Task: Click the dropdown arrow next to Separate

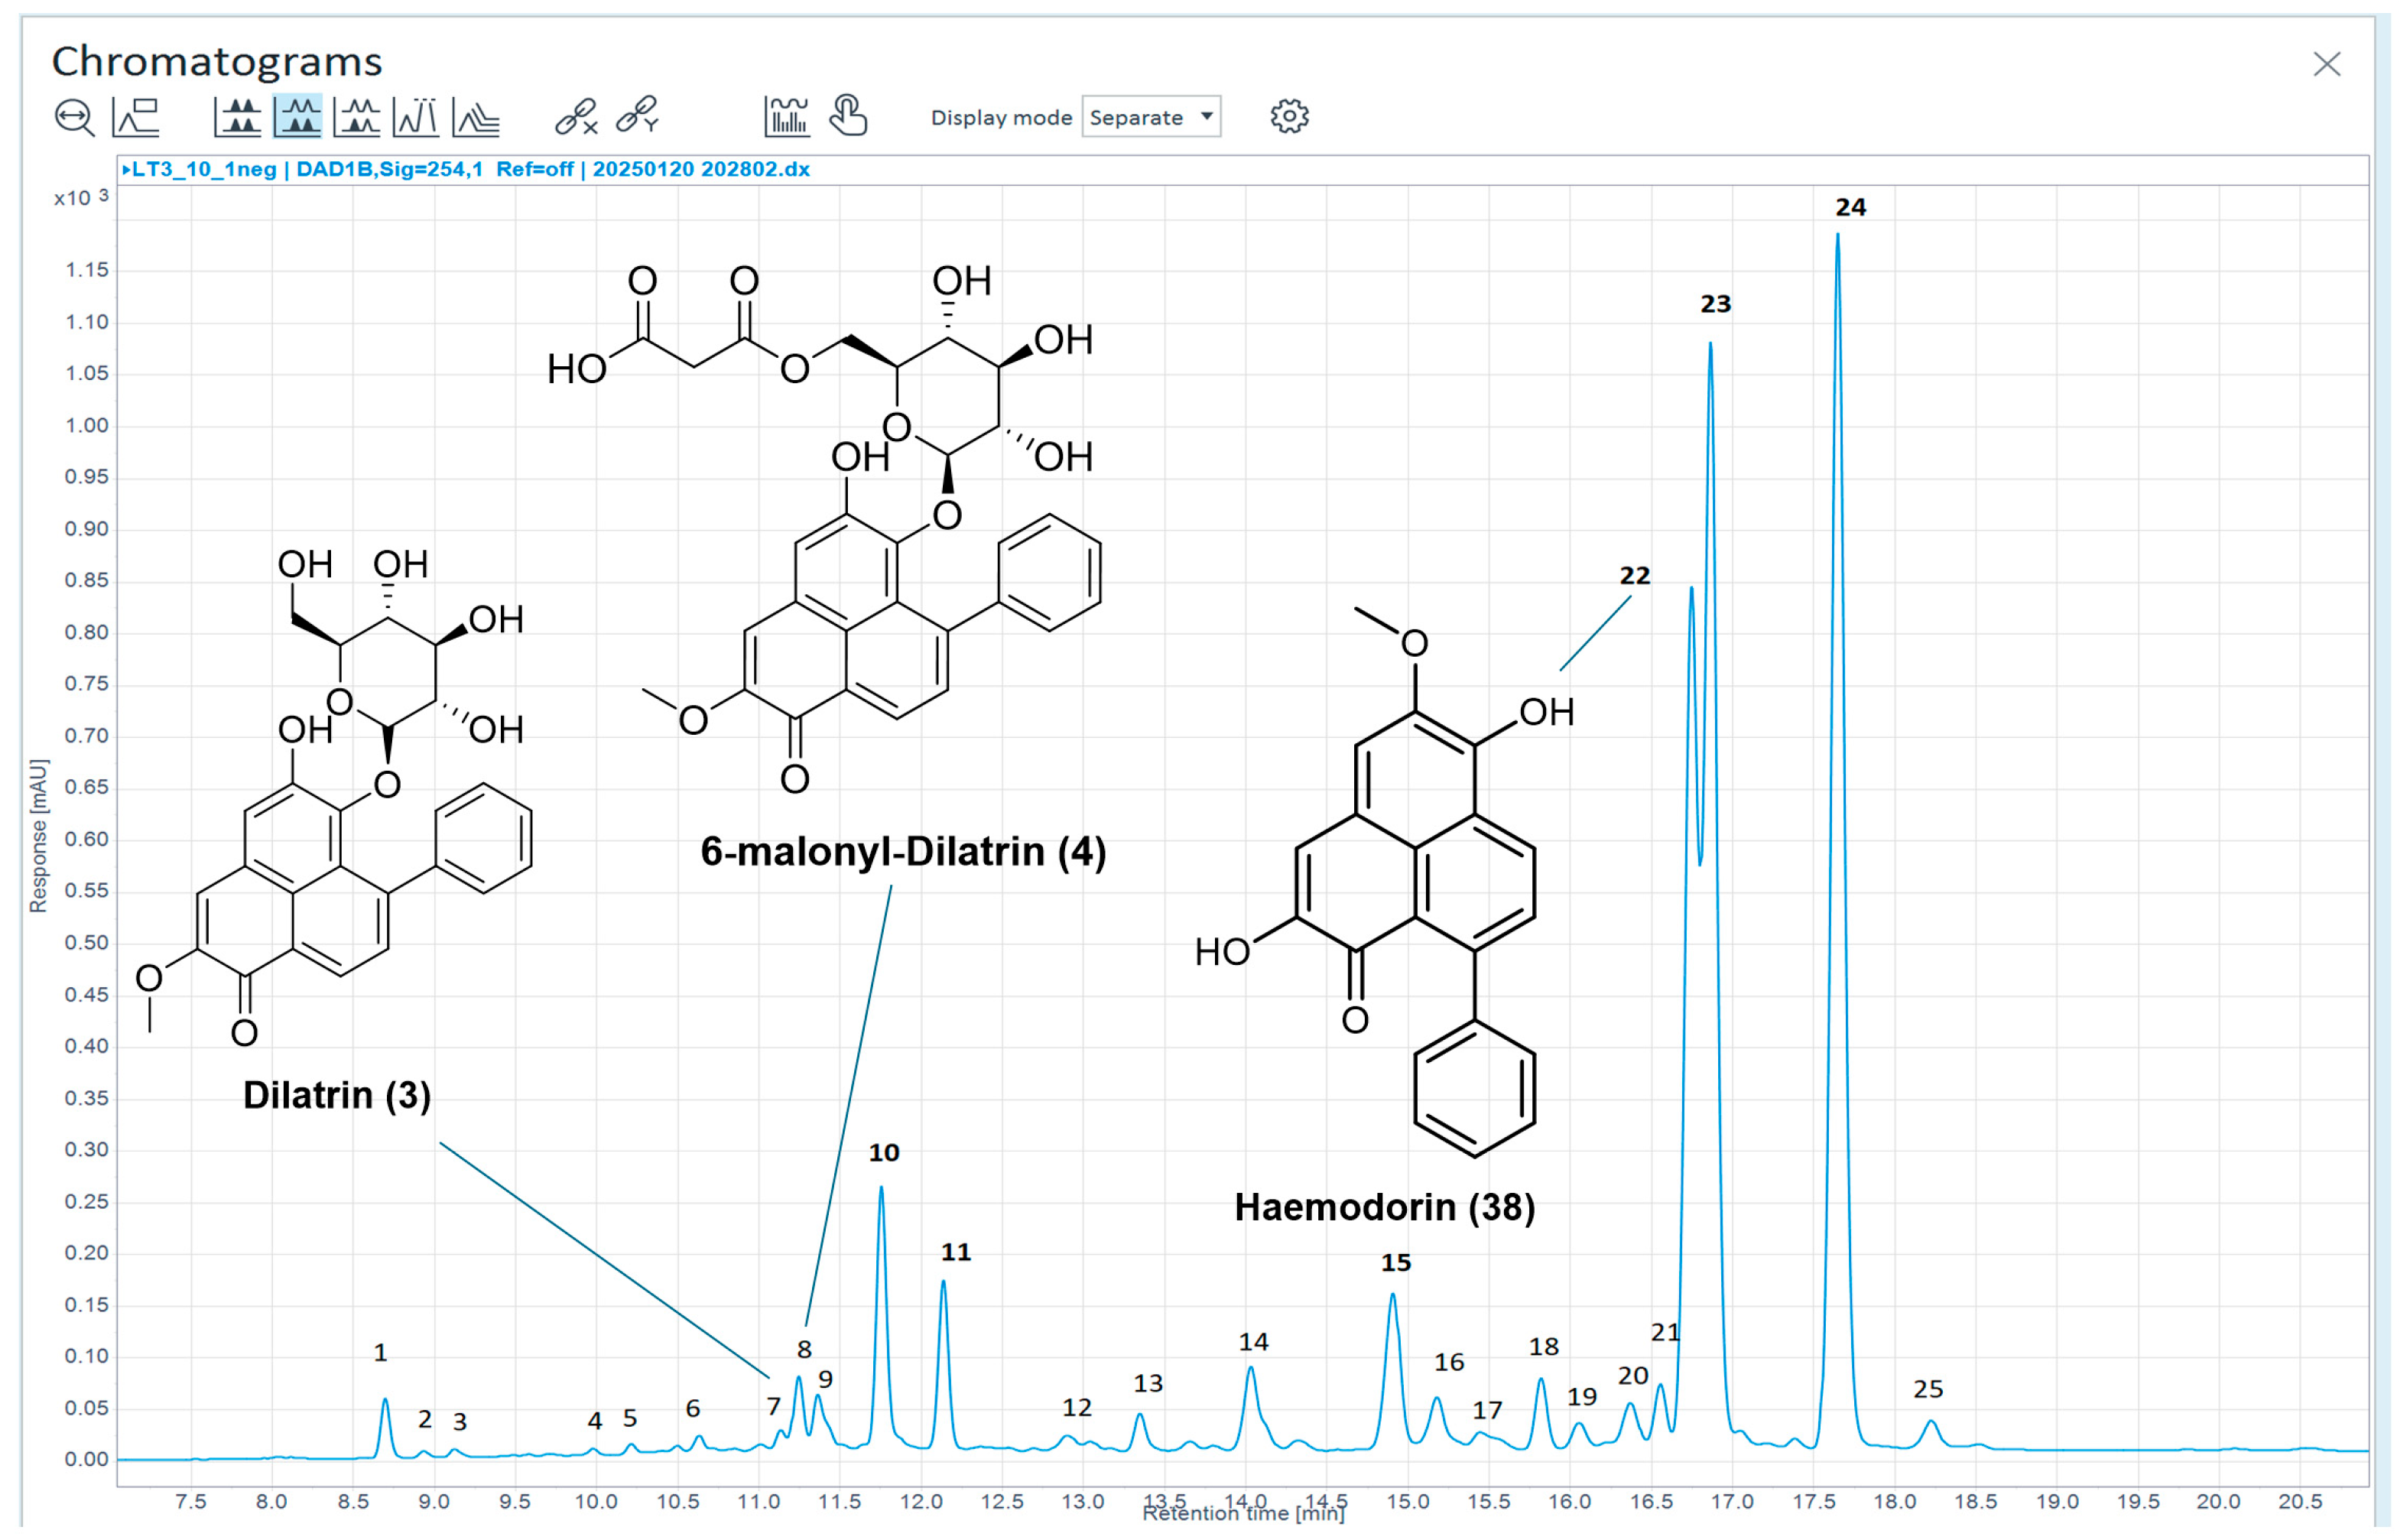Action: point(1207,117)
